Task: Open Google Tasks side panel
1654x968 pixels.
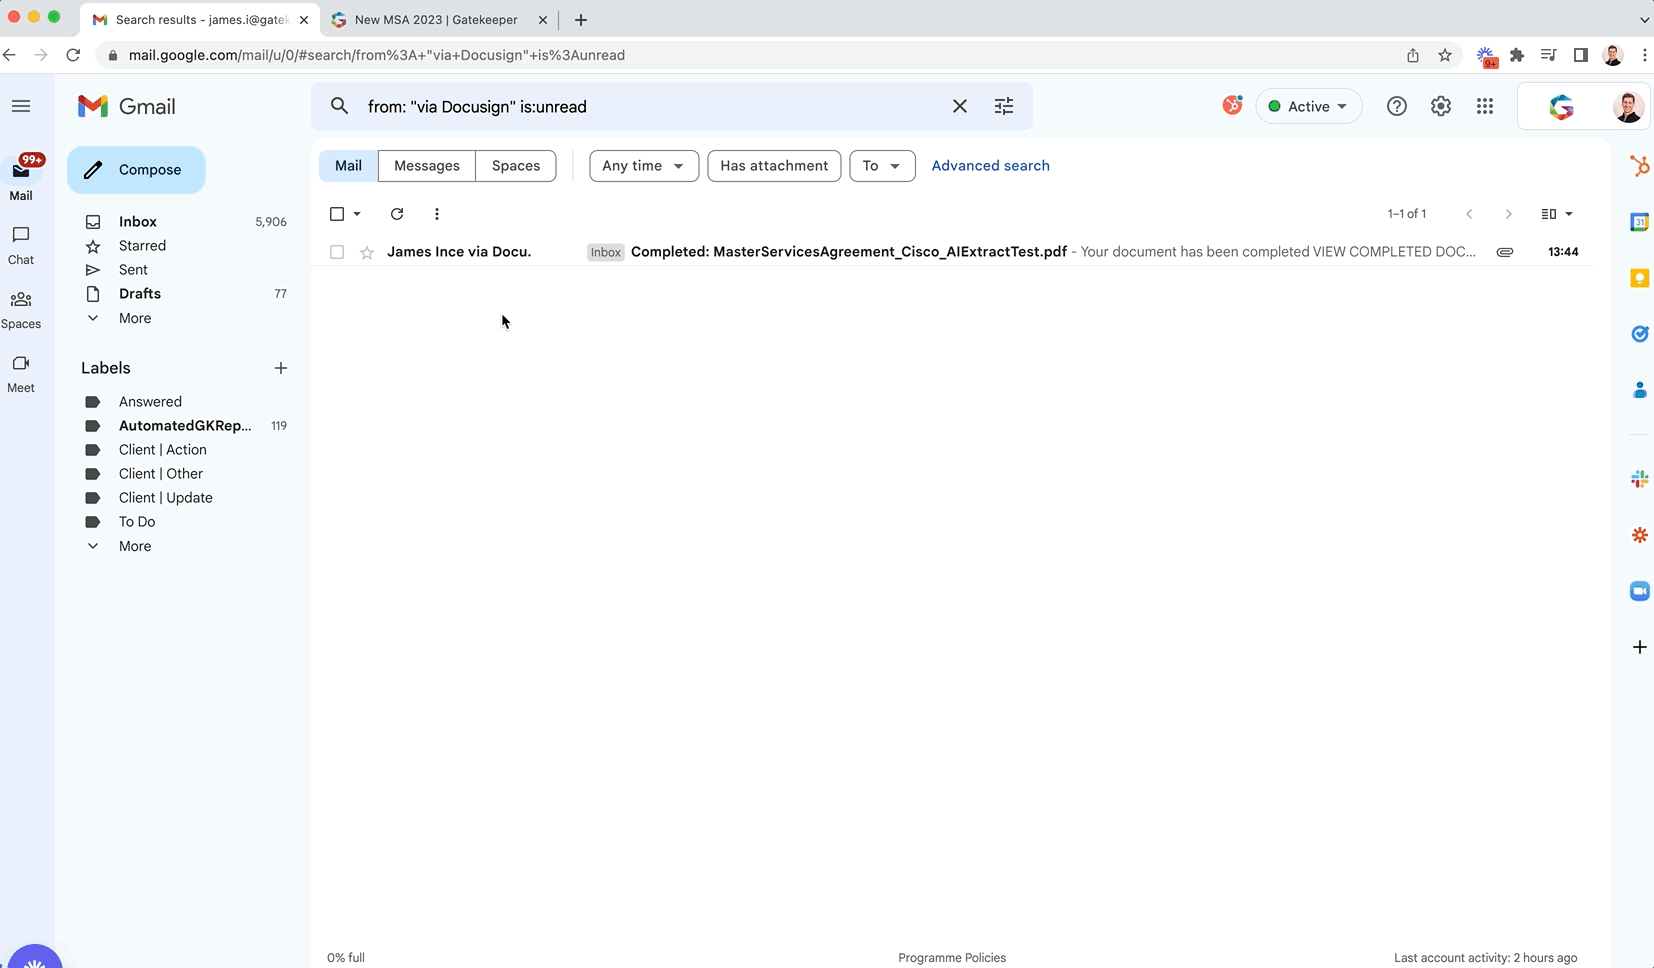Action: click(x=1639, y=334)
